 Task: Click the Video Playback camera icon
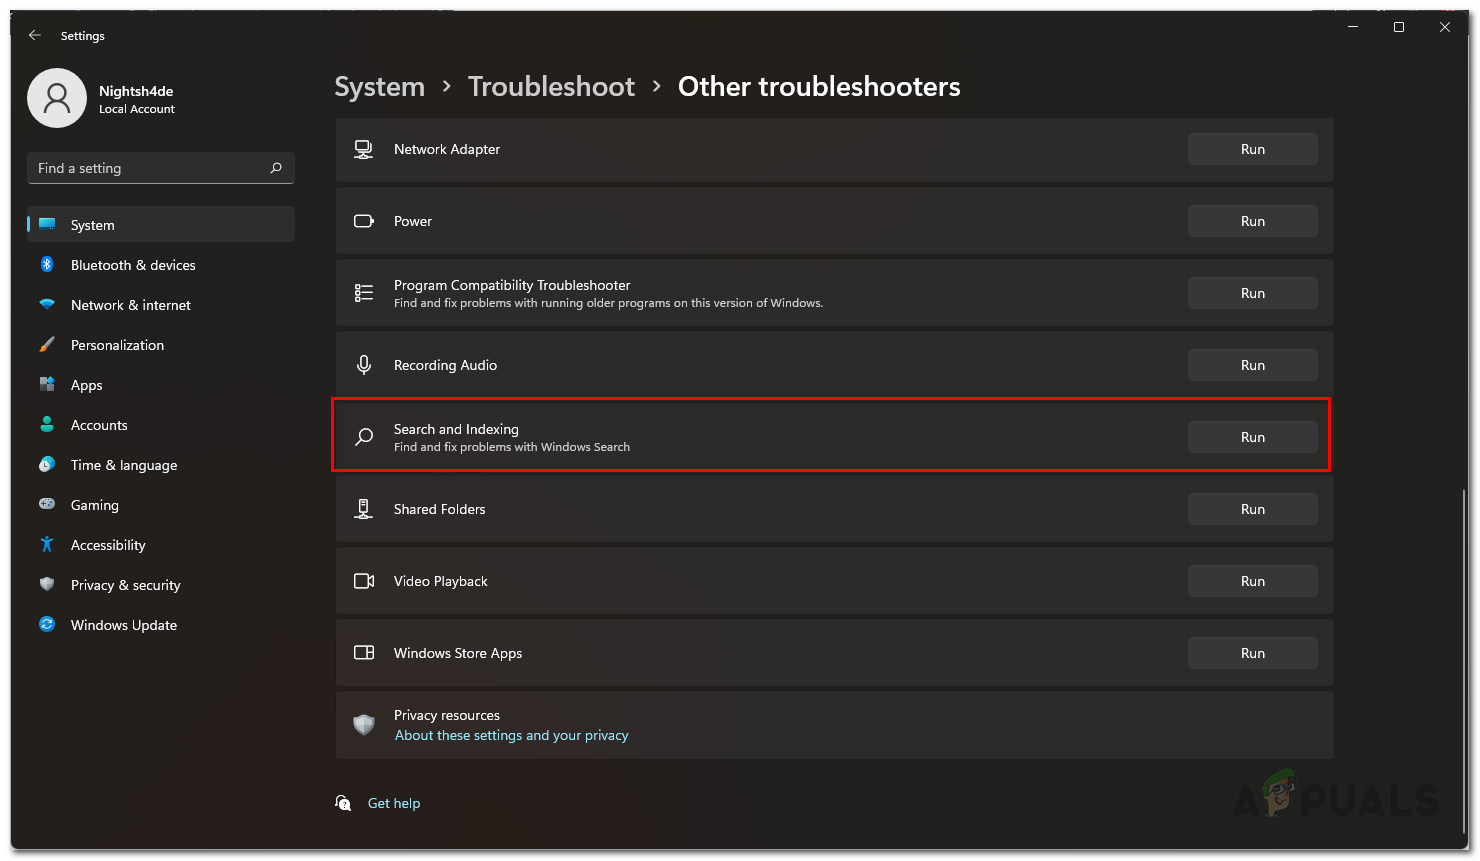(x=364, y=581)
